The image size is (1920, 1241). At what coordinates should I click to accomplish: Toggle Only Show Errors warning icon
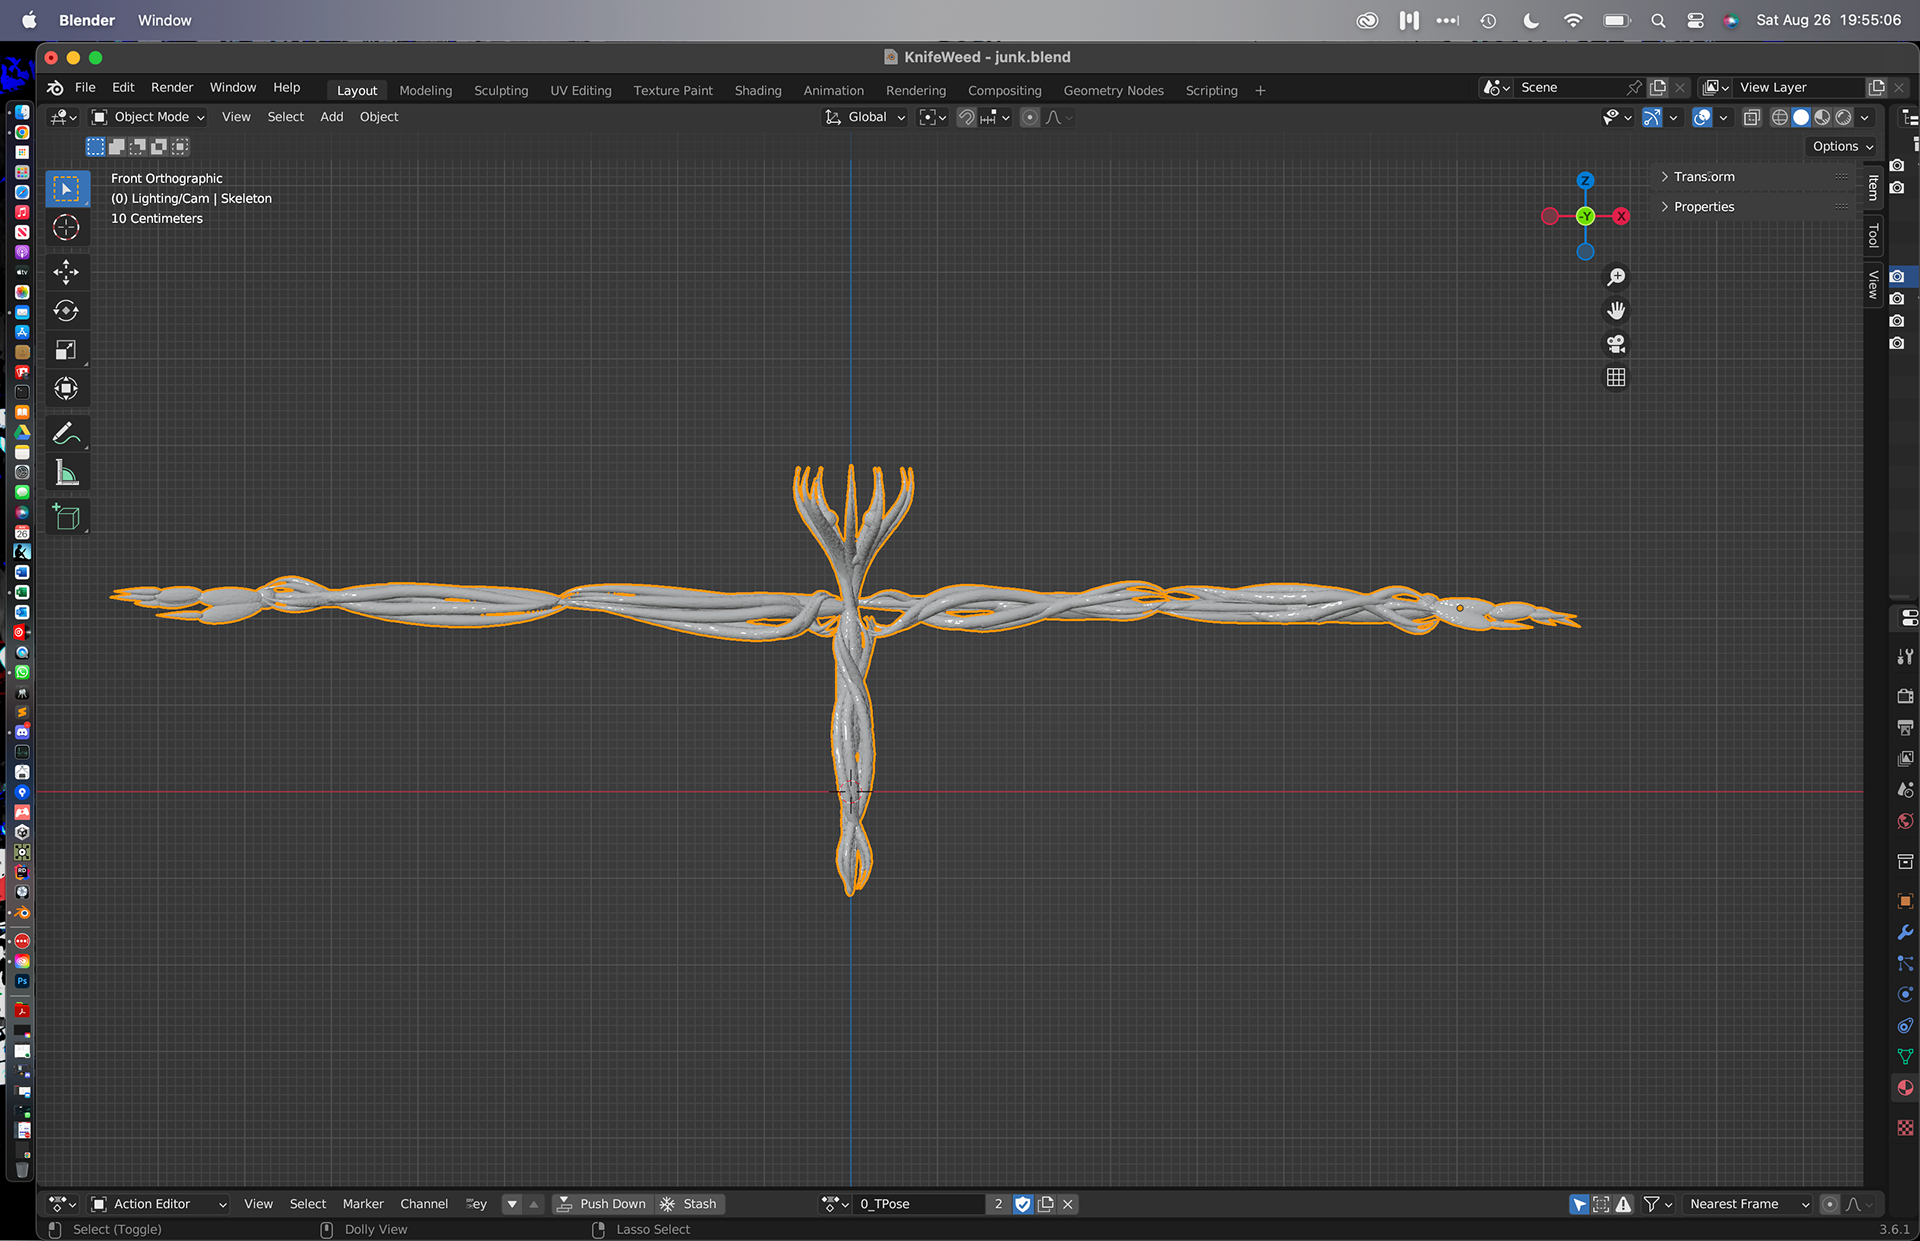pos(1624,1205)
